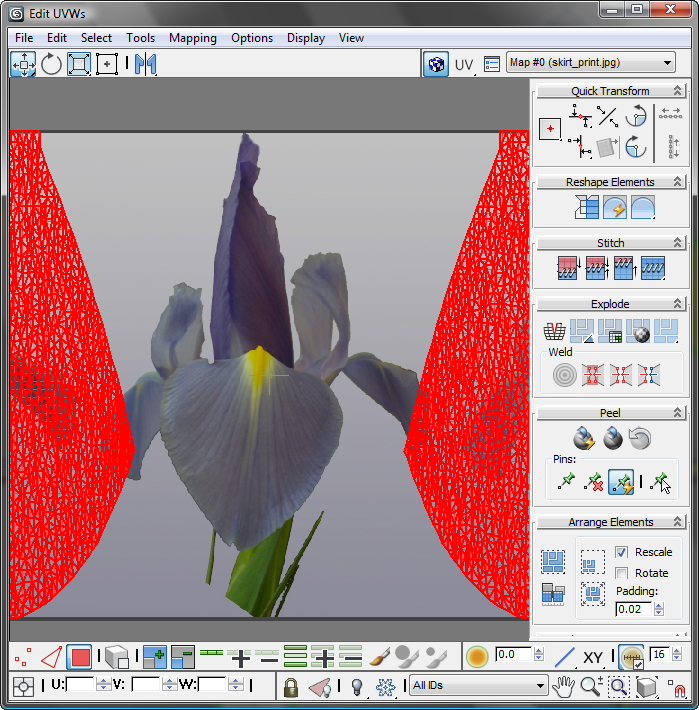Open the Mapping menu
Screen dimensions: 699x710
pyautogui.click(x=192, y=38)
